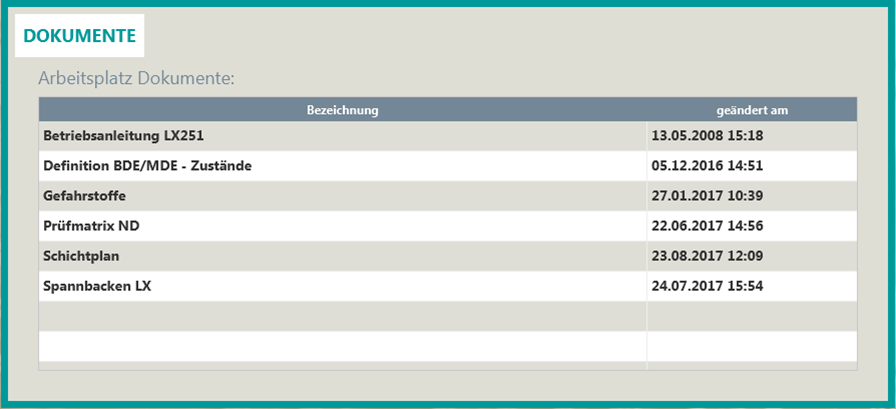Click date 13.05.2008 15:18 cell

coord(707,136)
